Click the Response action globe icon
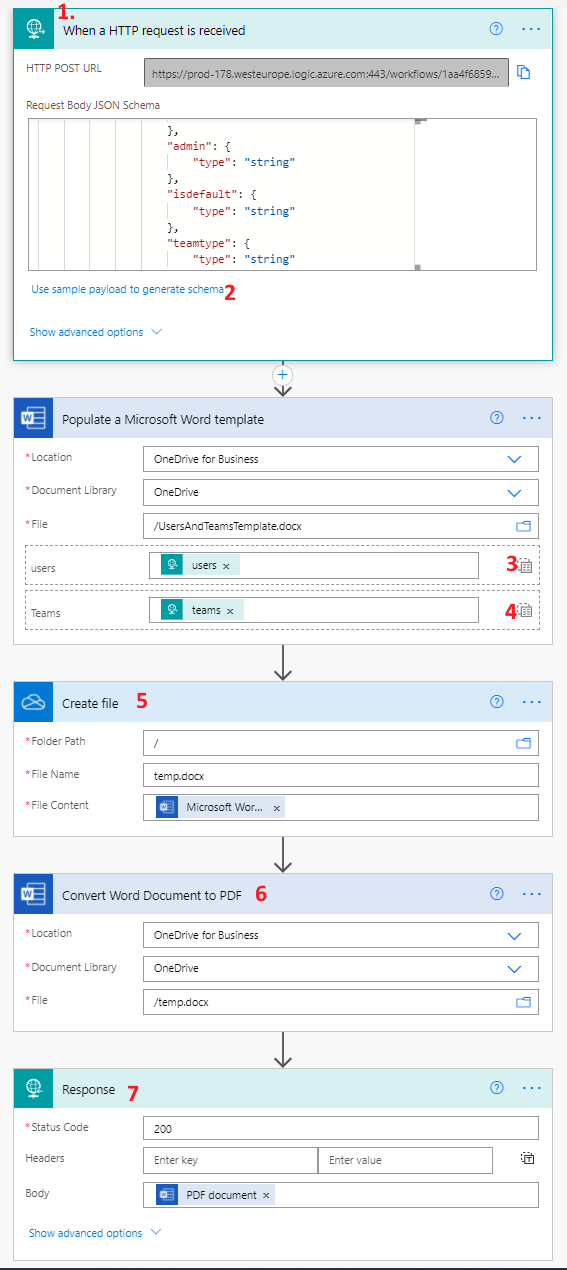The image size is (567, 1270). tap(32, 1088)
